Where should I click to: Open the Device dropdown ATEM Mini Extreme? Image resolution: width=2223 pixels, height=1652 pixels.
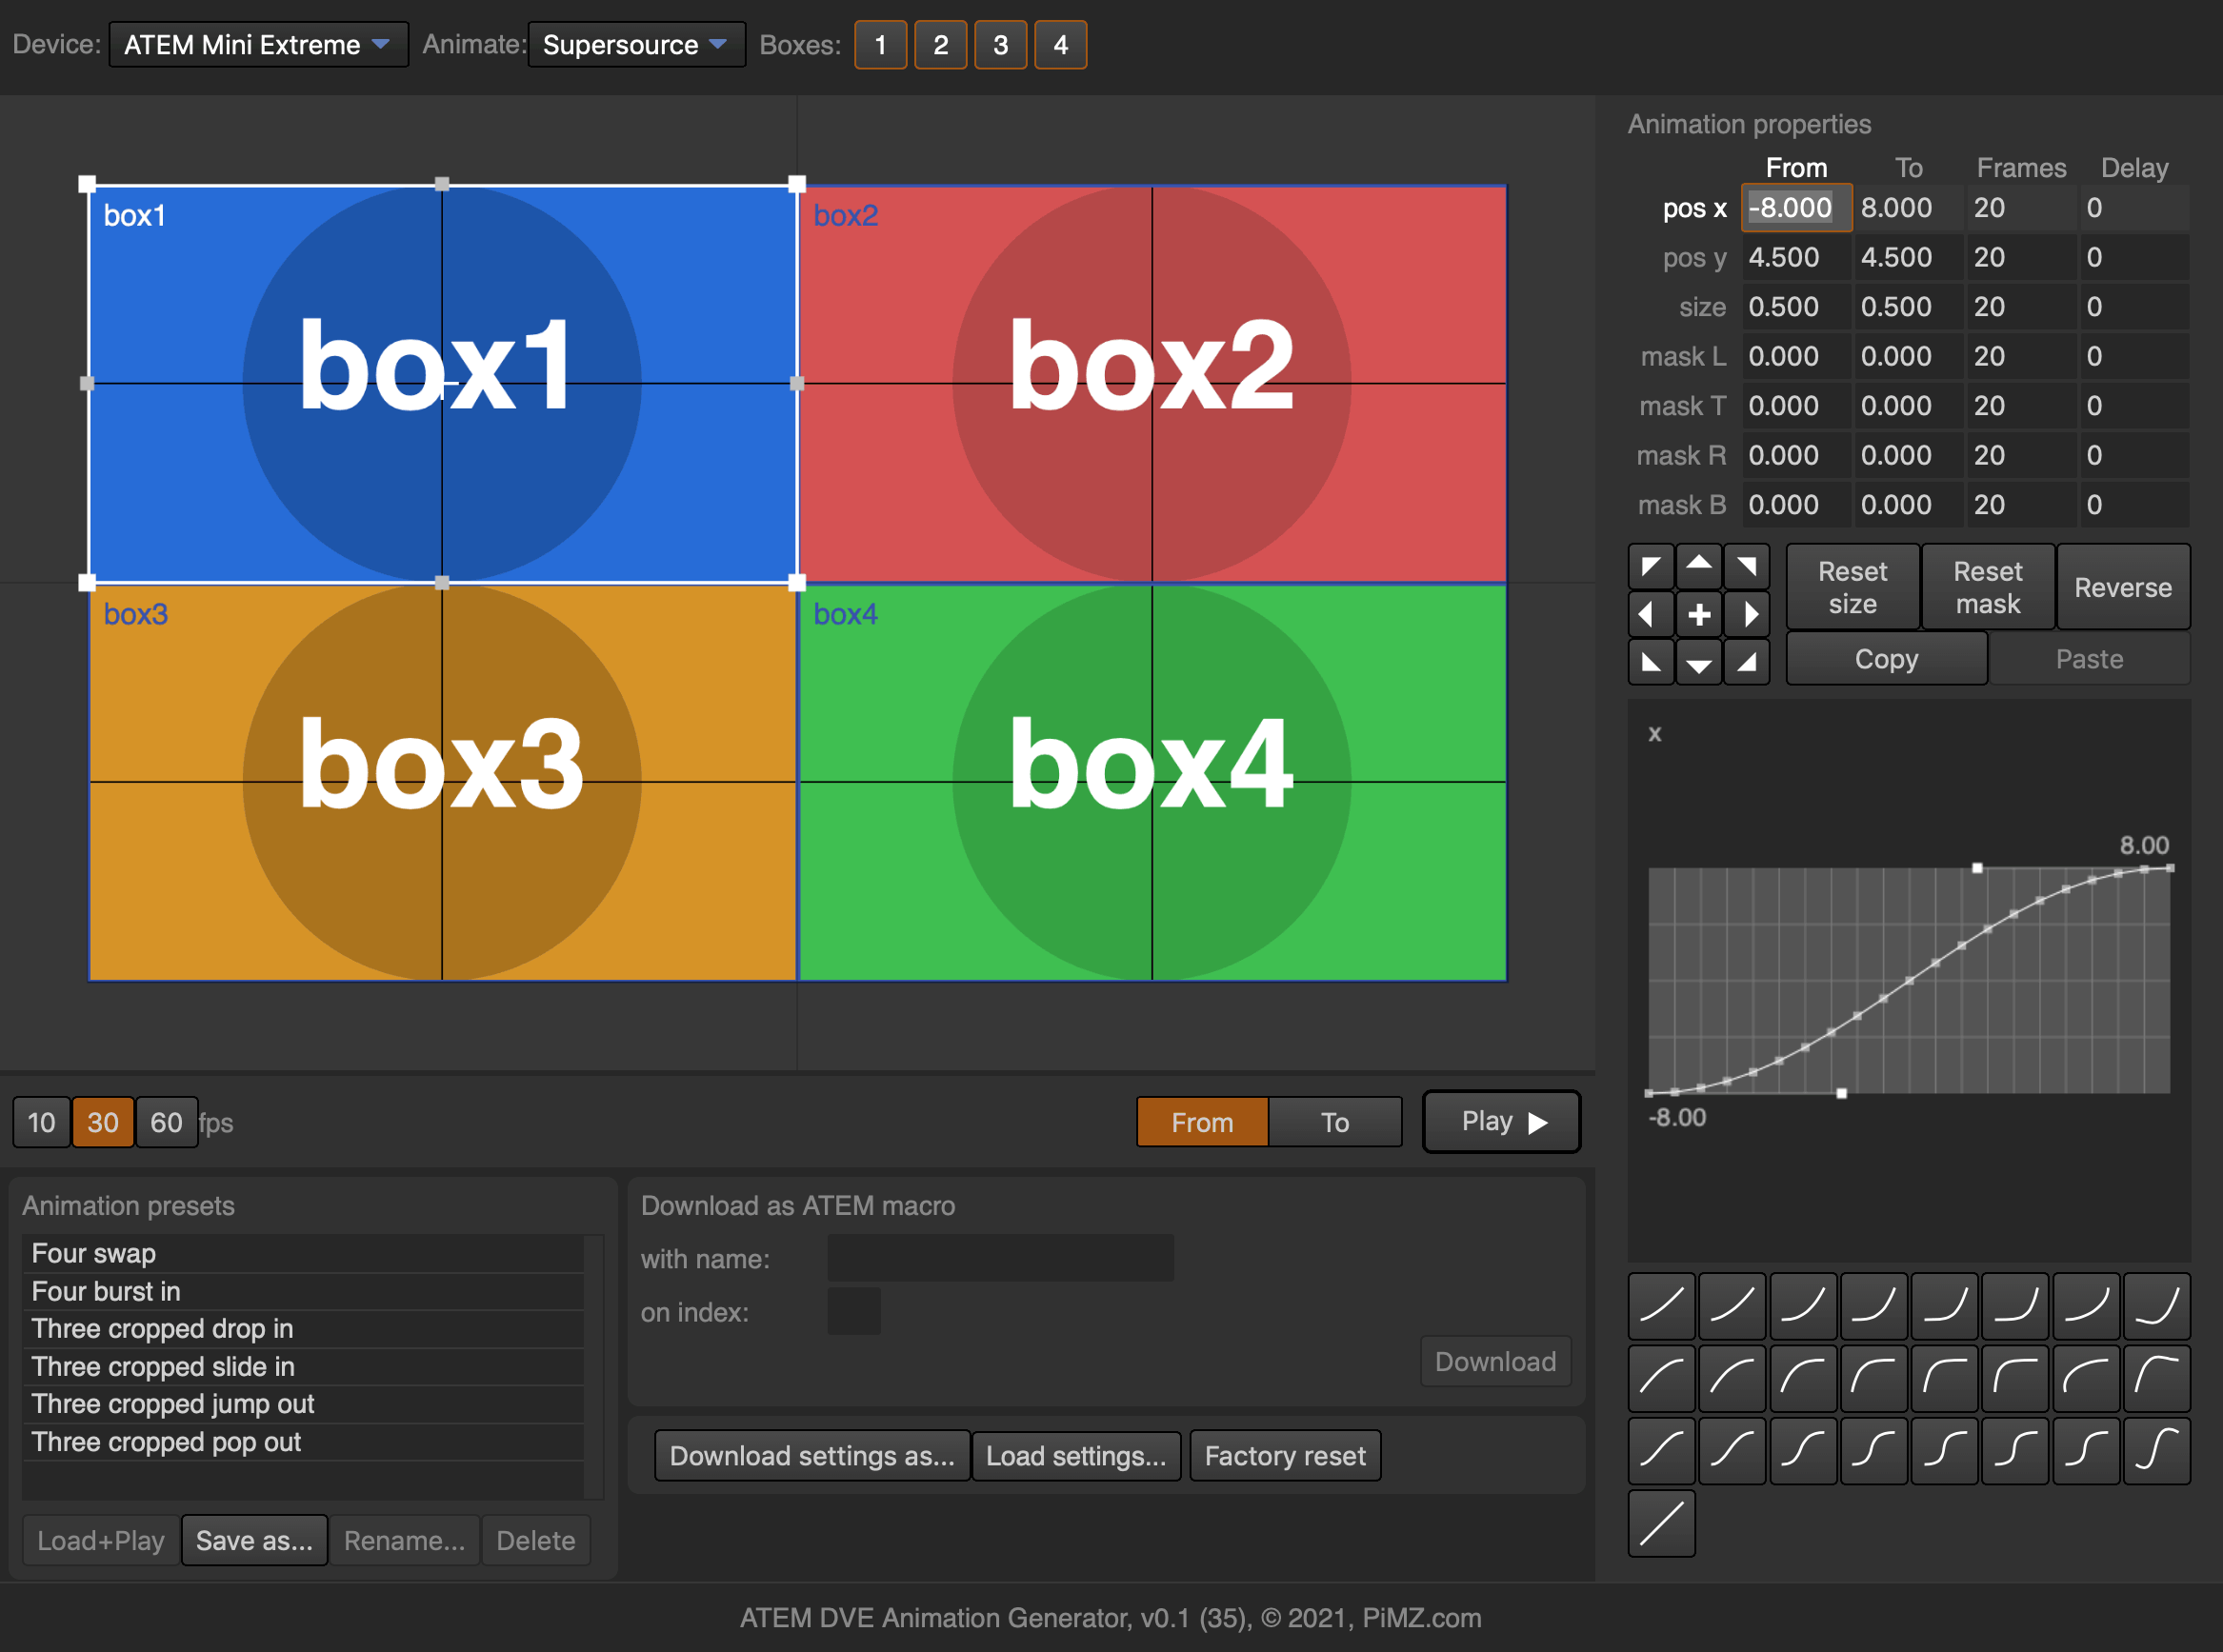pyautogui.click(x=258, y=45)
